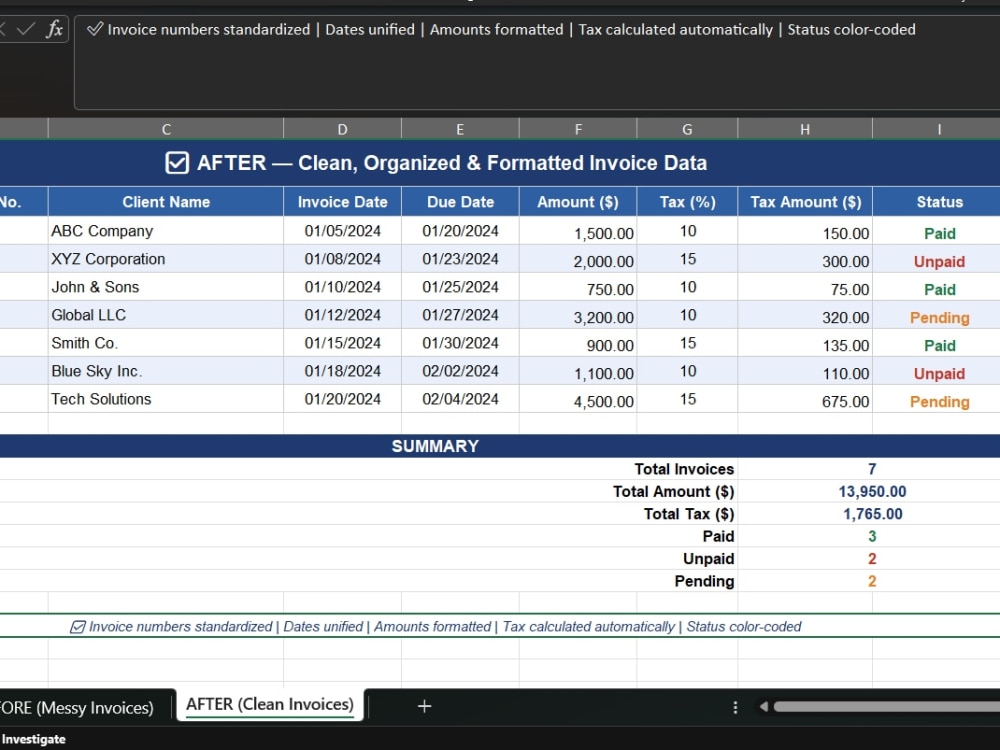
Task: Select column E header
Action: click(460, 129)
